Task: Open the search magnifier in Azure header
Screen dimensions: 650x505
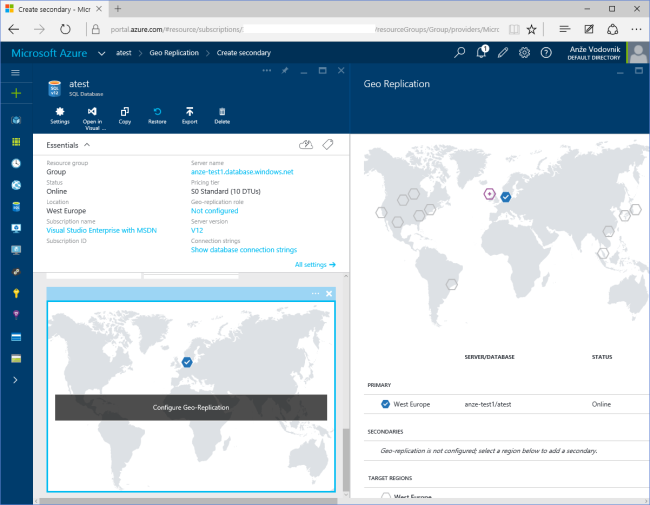Action: [x=459, y=53]
